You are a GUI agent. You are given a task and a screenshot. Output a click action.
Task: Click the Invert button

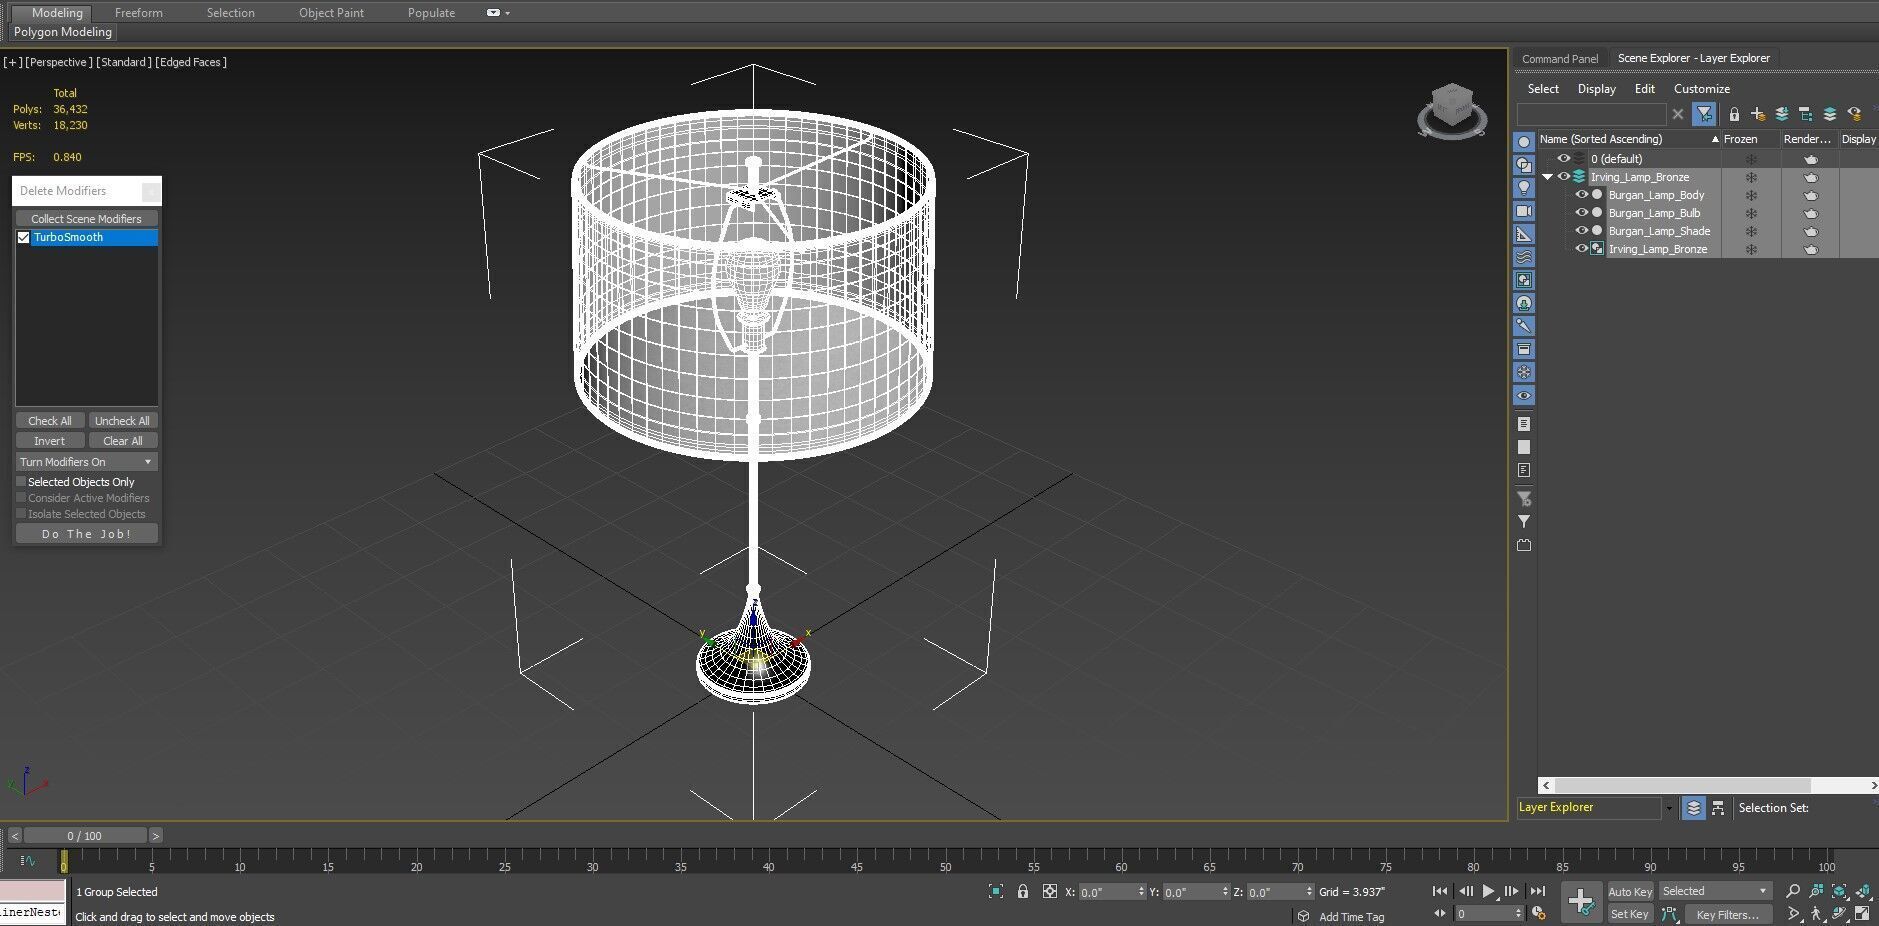pyautogui.click(x=49, y=441)
